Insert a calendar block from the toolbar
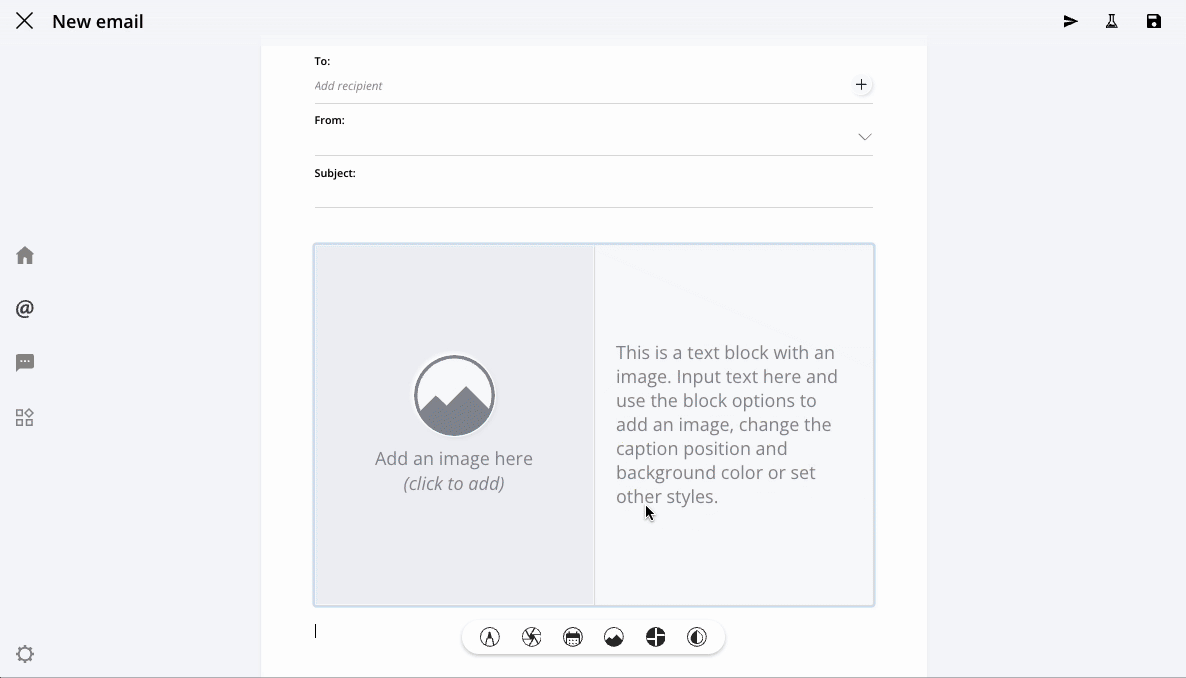This screenshot has height=678, width=1186. click(x=573, y=637)
